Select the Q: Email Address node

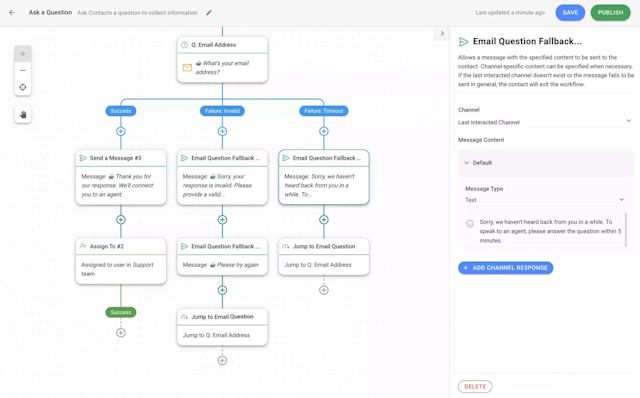point(222,60)
